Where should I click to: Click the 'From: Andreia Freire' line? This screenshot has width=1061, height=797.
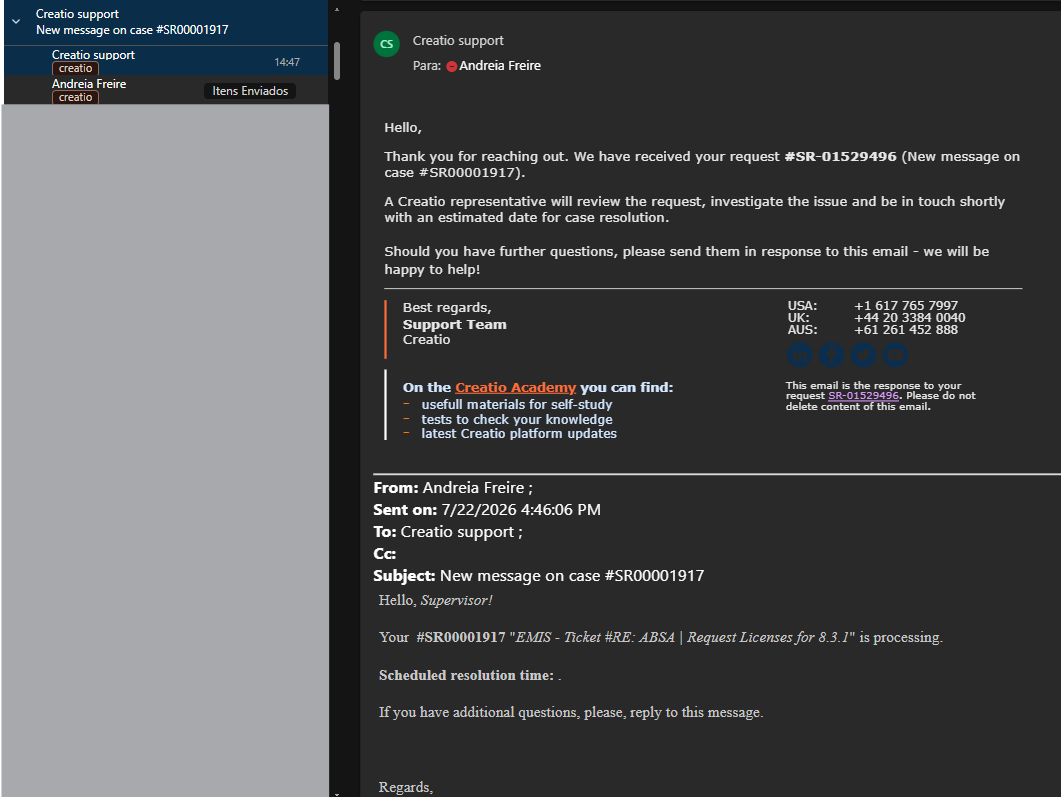[x=453, y=488]
